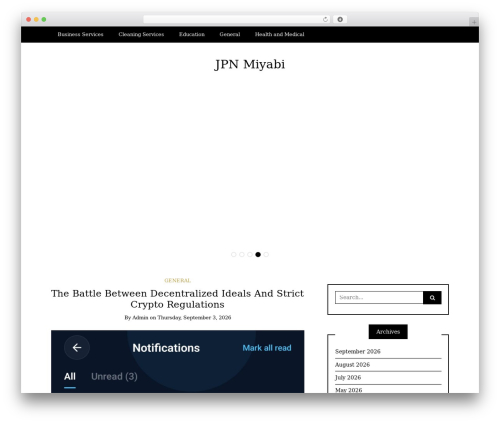Select the fifth slider dot

(x=266, y=254)
